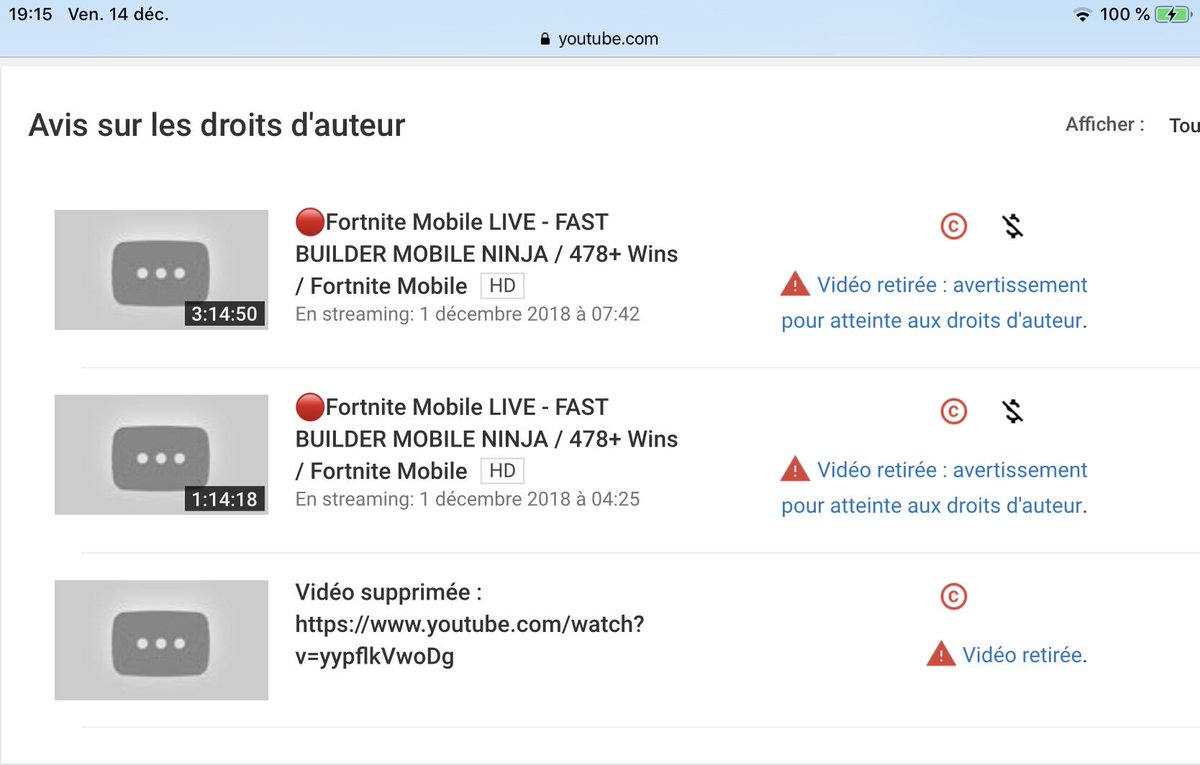
Task: Open thumbnail of the deleted video
Action: tap(161, 640)
